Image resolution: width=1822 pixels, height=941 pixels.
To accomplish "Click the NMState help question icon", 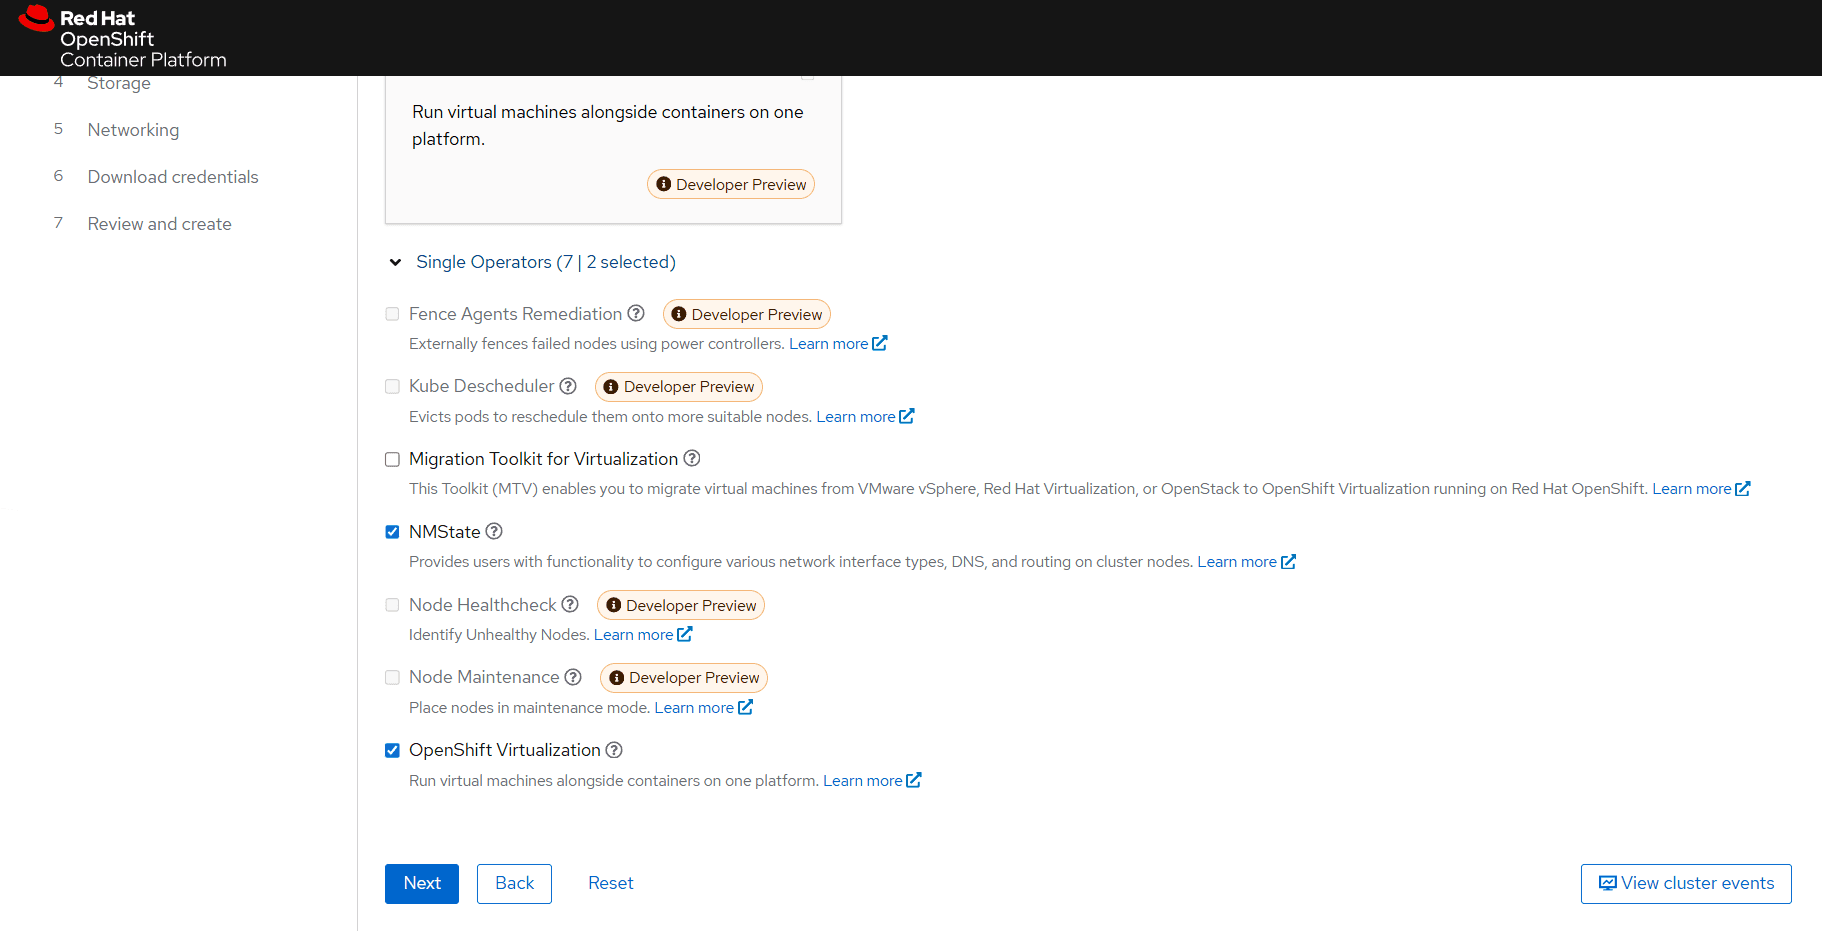I will point(494,532).
